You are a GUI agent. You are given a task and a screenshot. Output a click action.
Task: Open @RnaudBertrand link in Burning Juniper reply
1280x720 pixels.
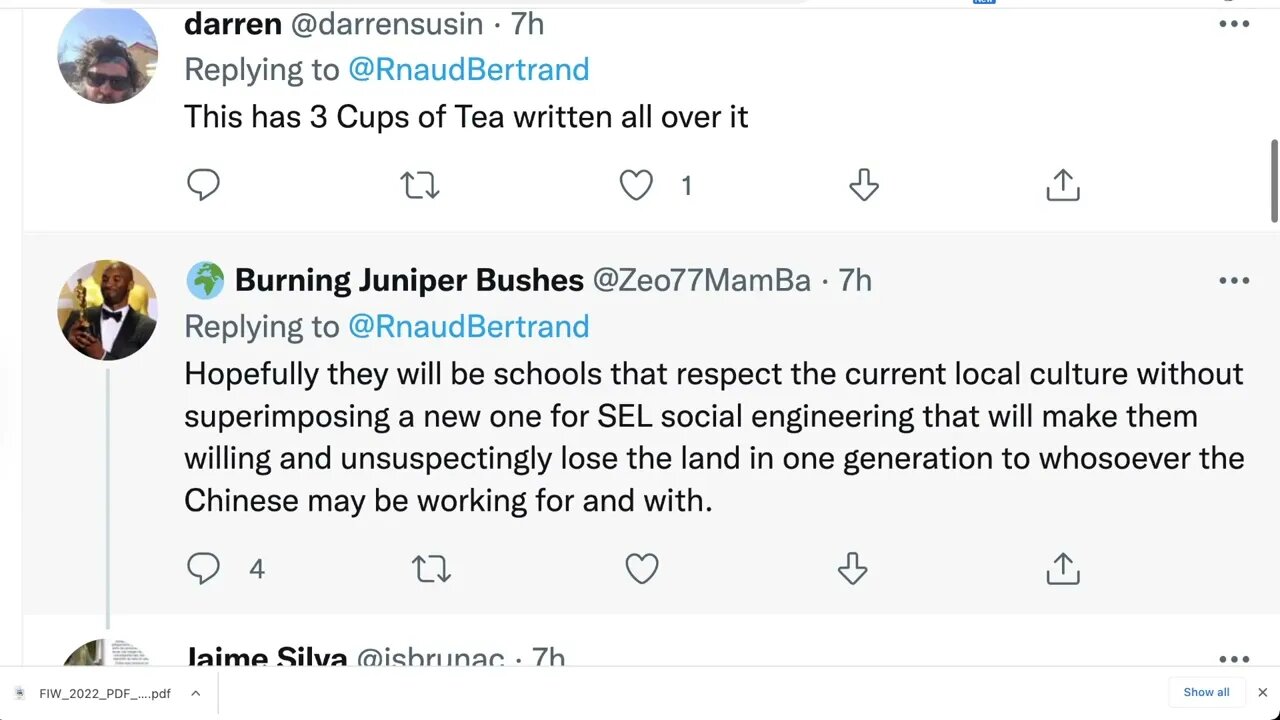pos(468,326)
